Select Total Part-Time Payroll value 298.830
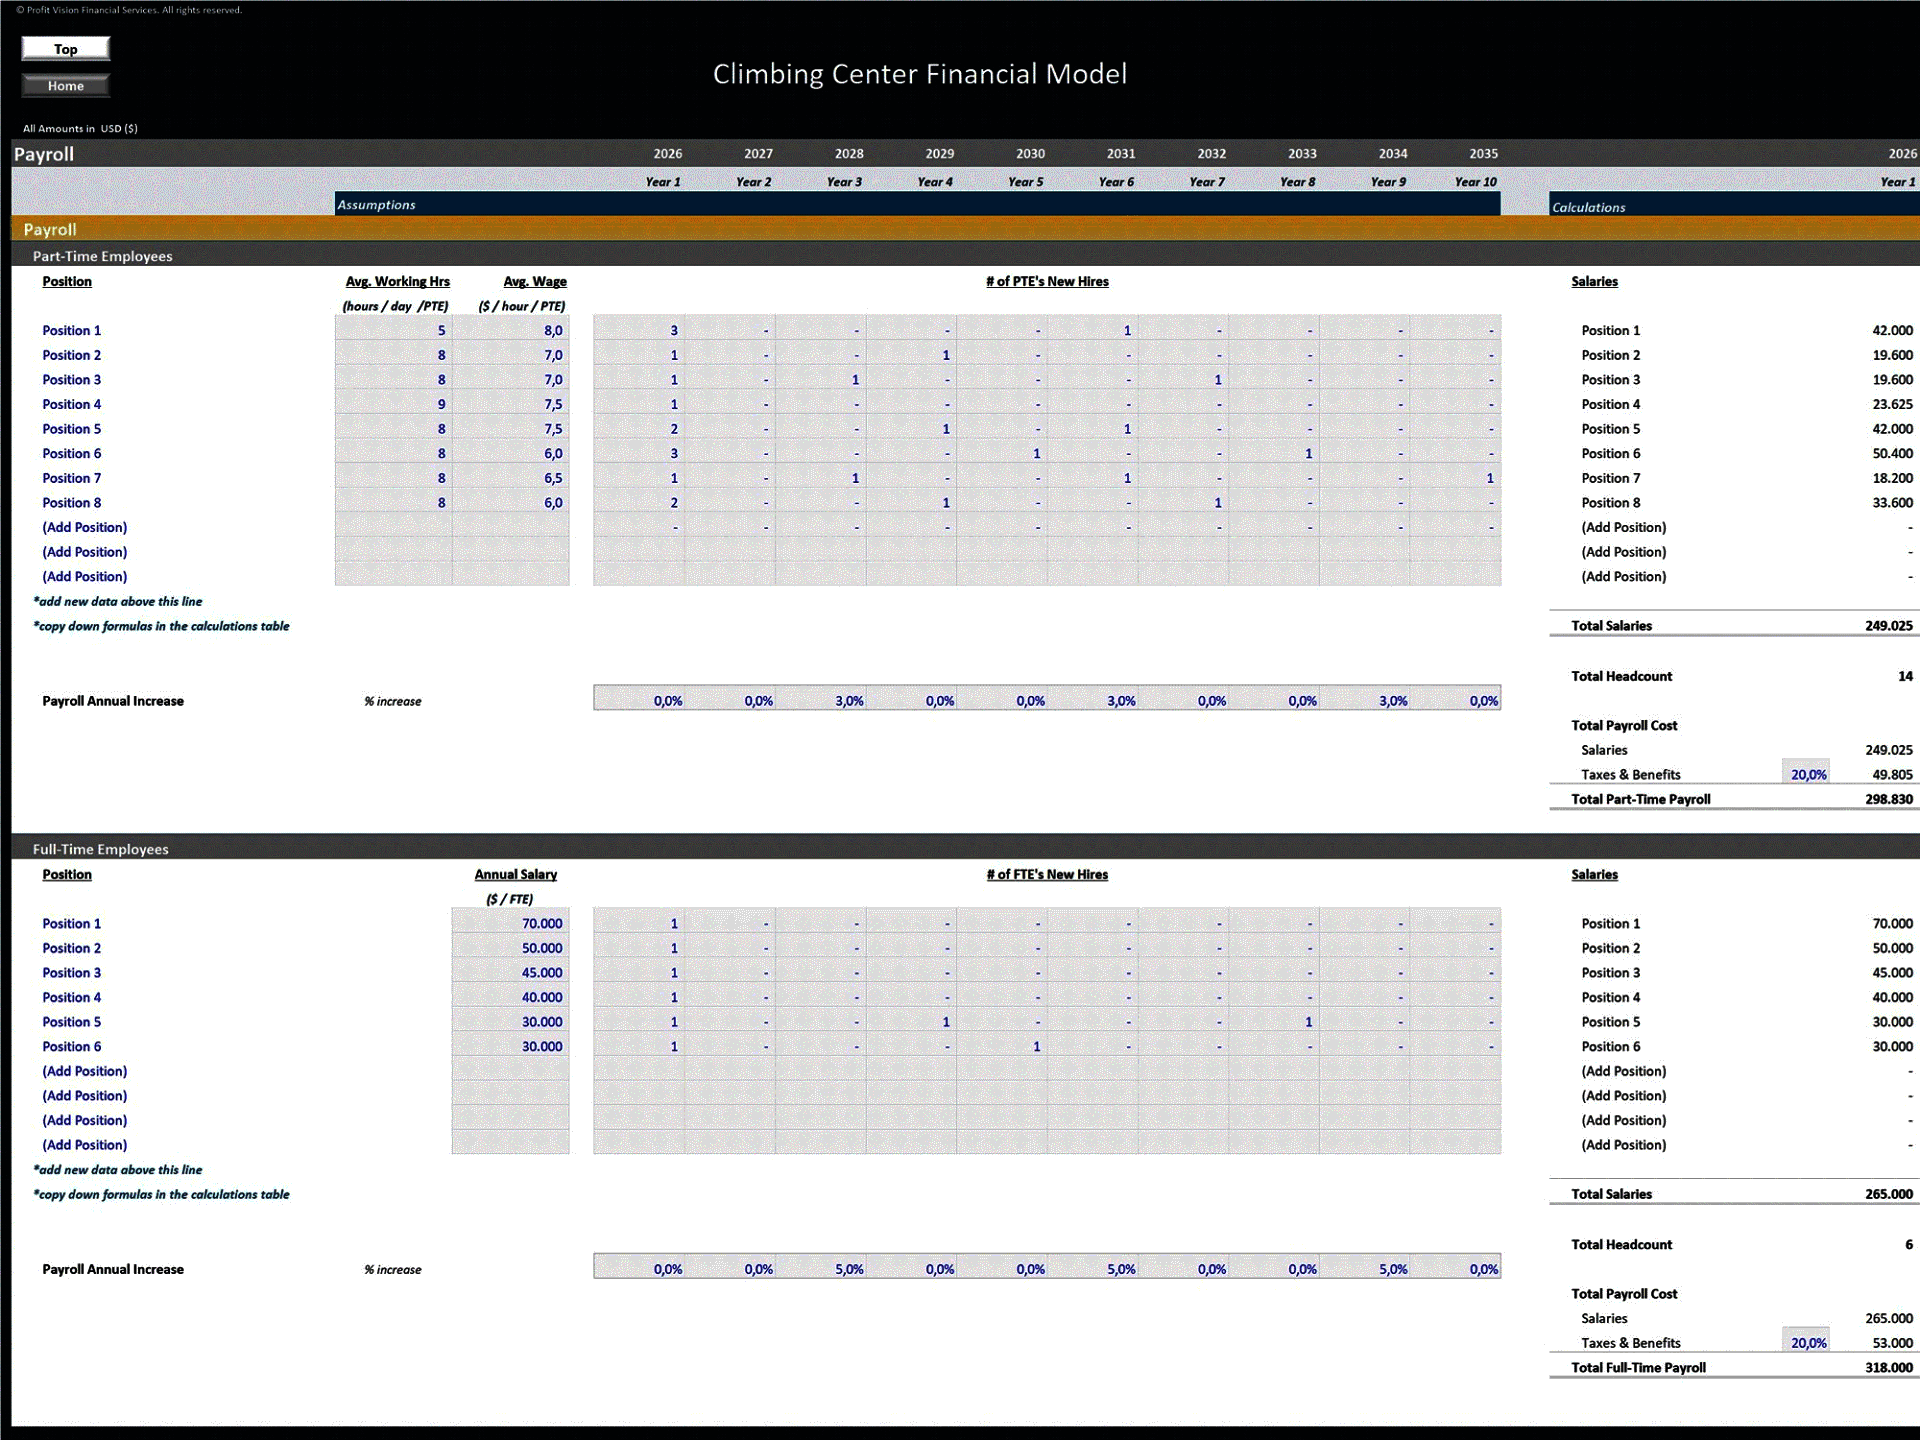The width and height of the screenshot is (1920, 1440). (x=1887, y=800)
